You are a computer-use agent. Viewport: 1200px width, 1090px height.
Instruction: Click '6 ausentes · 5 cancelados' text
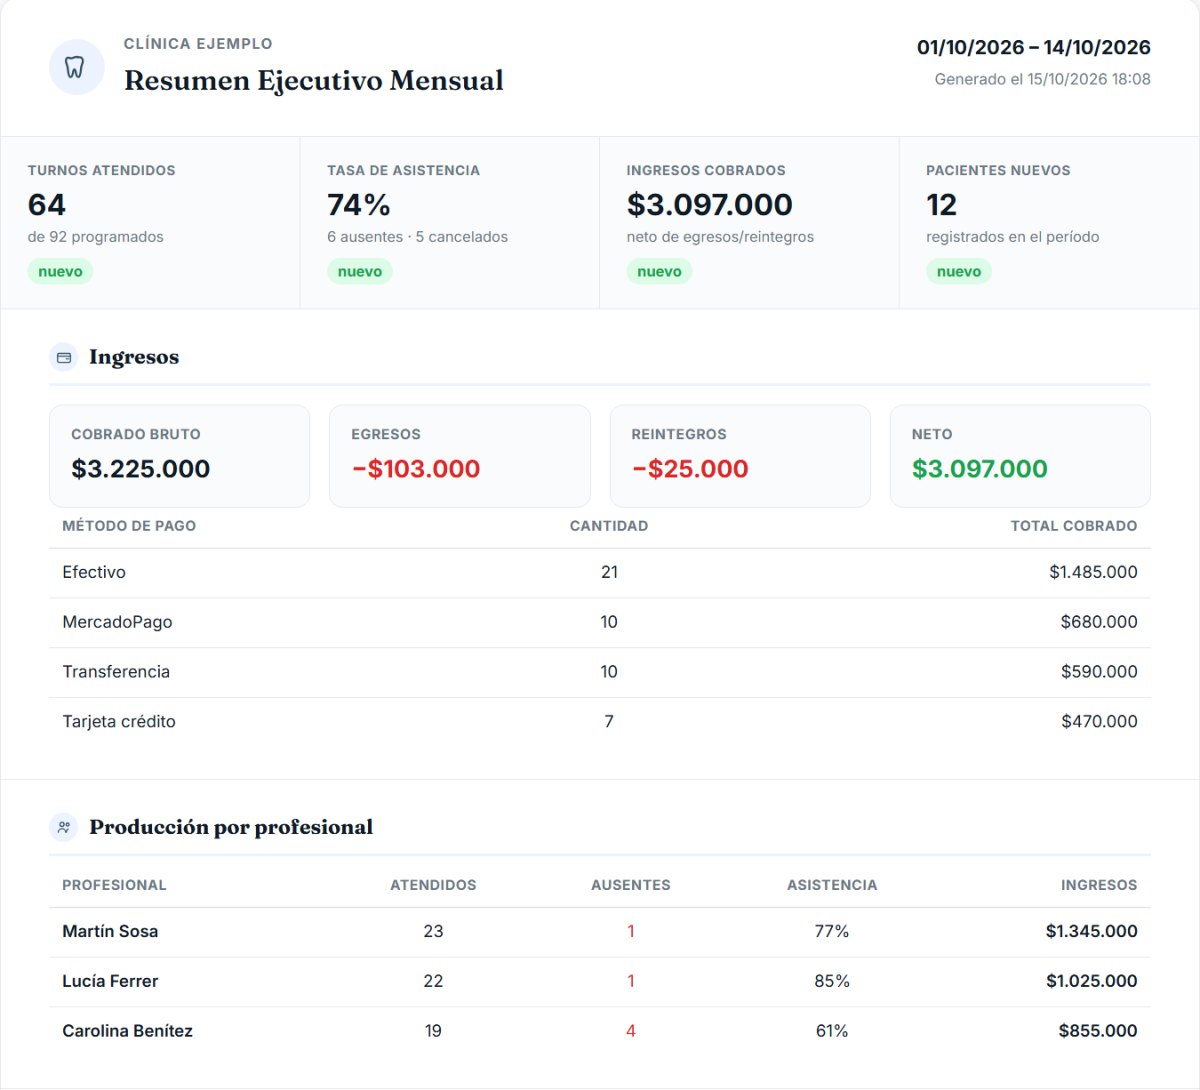point(417,237)
